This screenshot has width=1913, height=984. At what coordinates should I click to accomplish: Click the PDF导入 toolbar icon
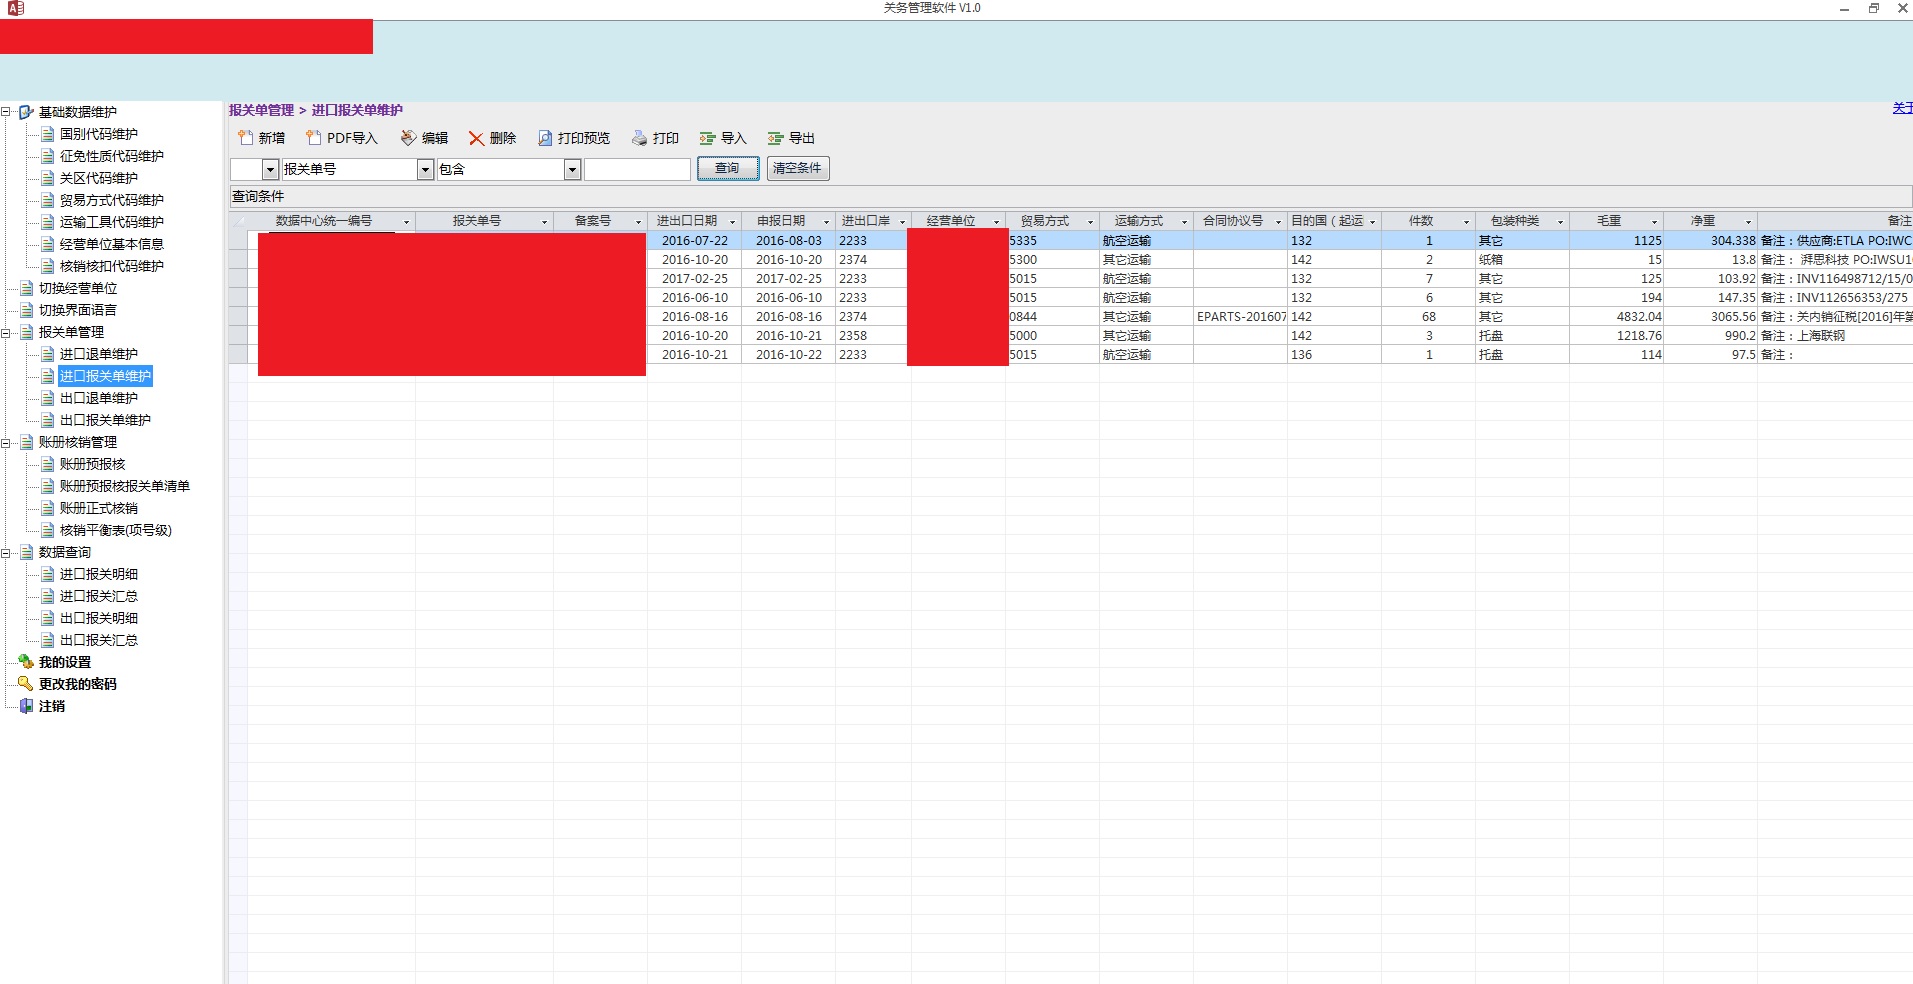click(x=313, y=138)
